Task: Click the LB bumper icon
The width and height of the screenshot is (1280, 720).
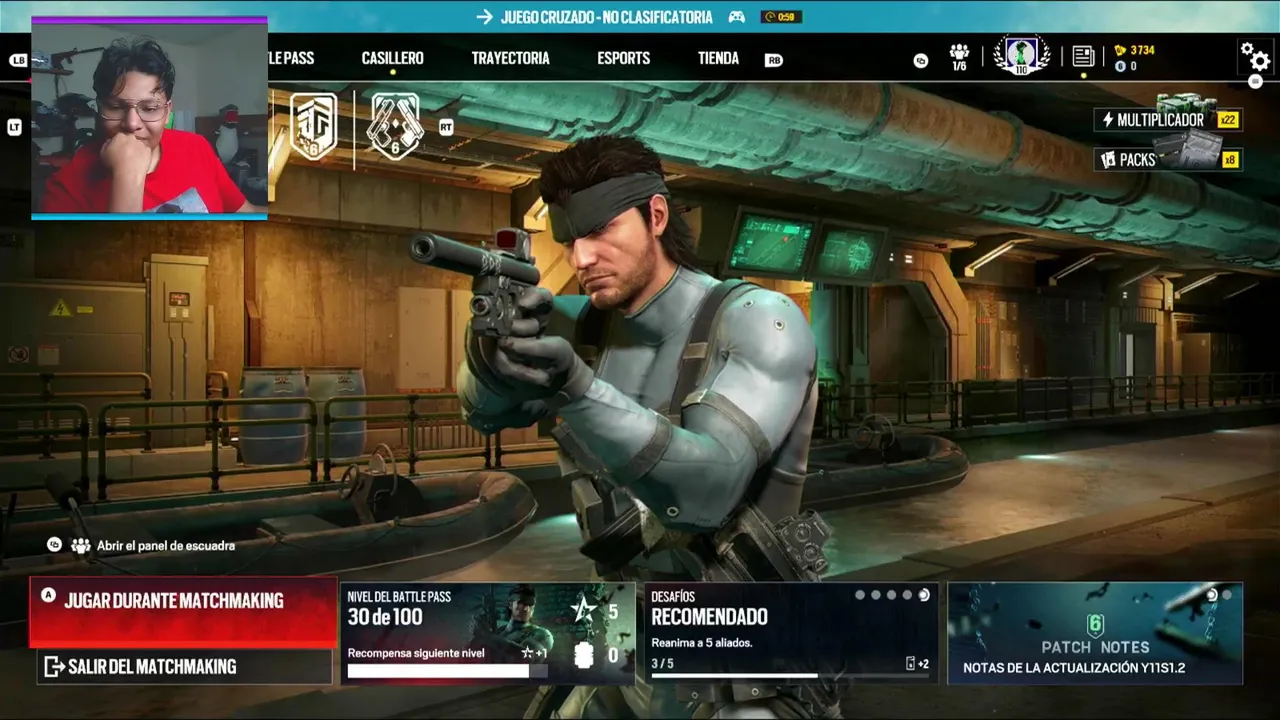Action: 18,60
